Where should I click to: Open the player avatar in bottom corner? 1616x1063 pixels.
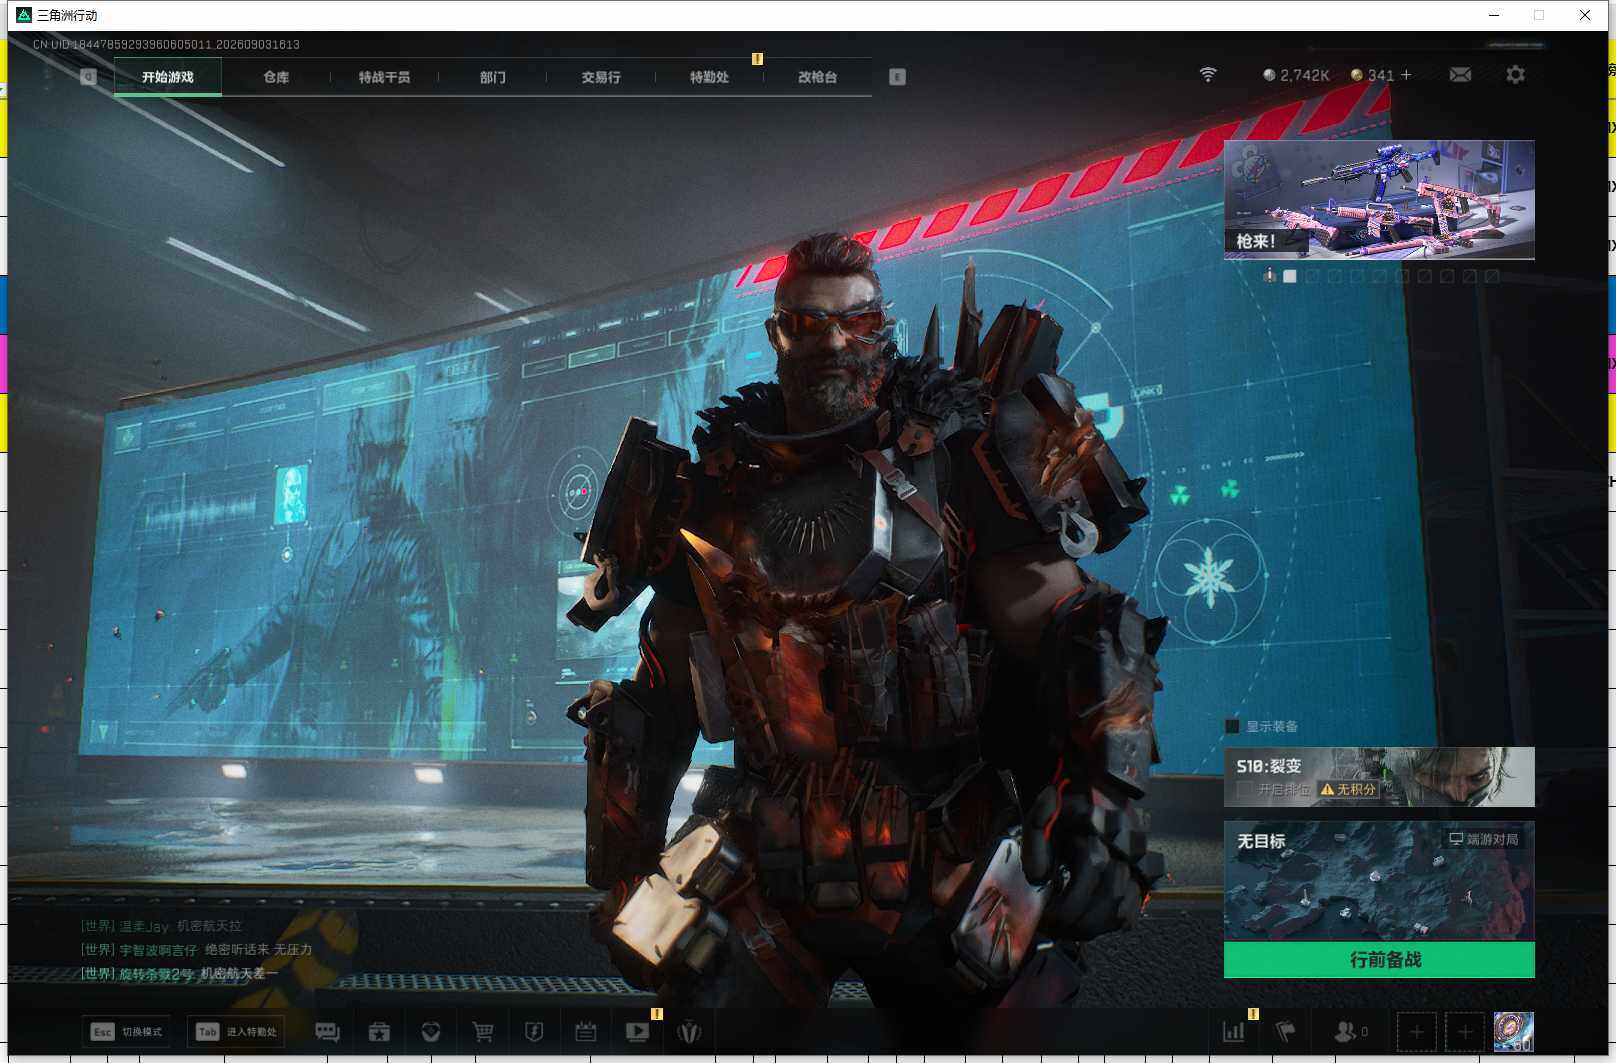pyautogui.click(x=1513, y=1032)
